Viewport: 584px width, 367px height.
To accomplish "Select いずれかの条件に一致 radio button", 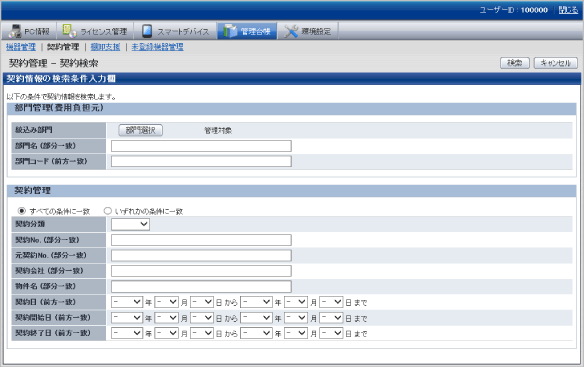I will coord(108,211).
